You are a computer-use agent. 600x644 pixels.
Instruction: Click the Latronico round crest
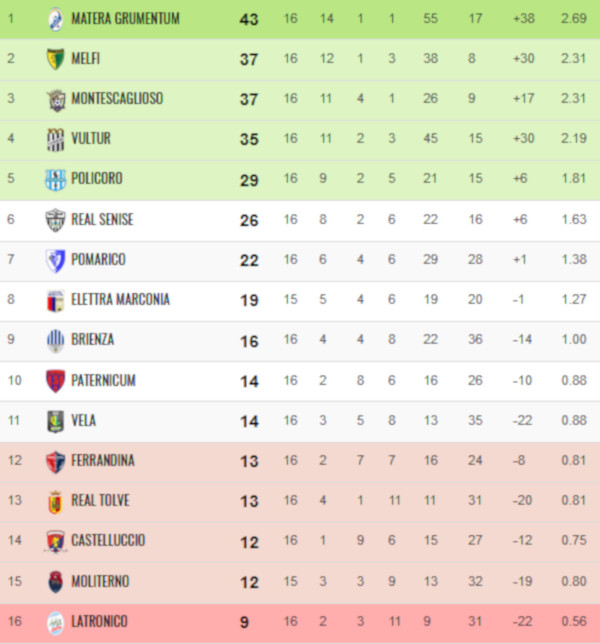(x=55, y=623)
